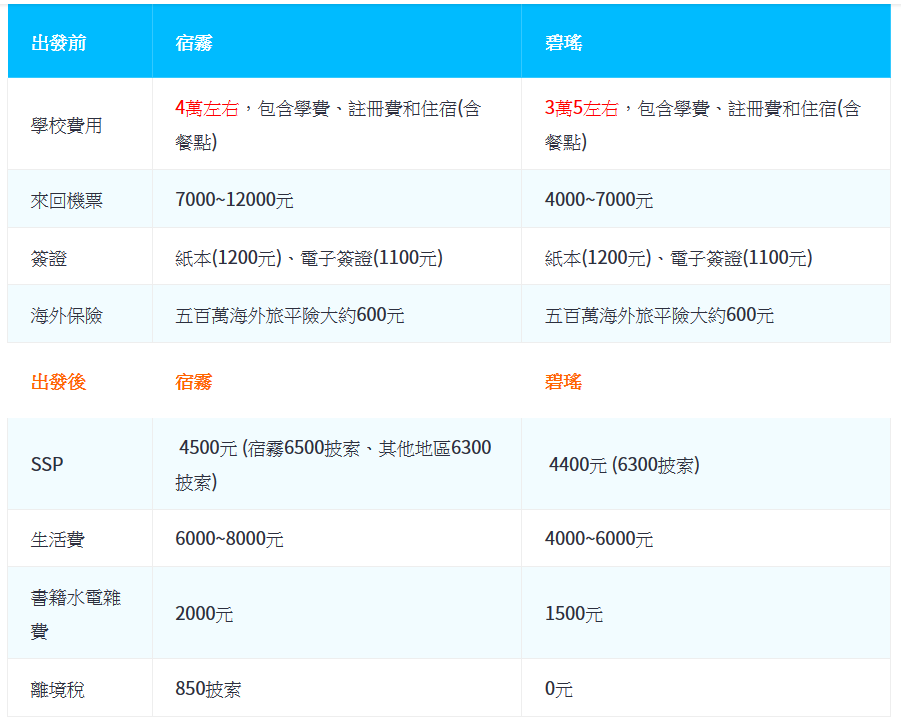Click the orange 出發後 section heading

(x=58, y=382)
